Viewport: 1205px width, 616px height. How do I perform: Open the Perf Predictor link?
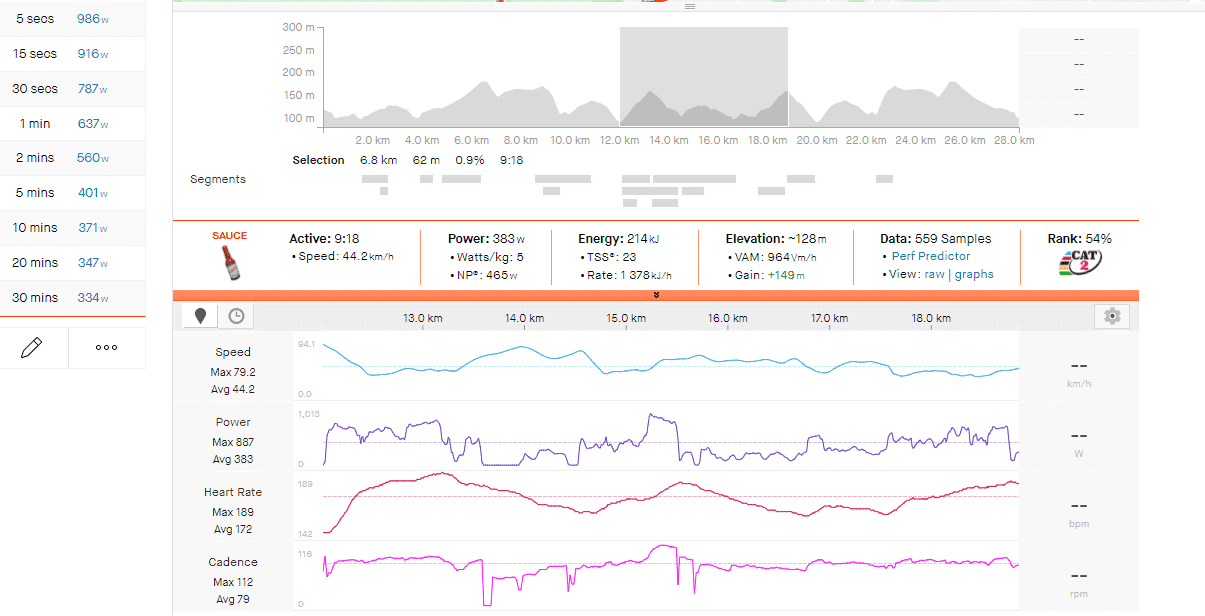(931, 256)
